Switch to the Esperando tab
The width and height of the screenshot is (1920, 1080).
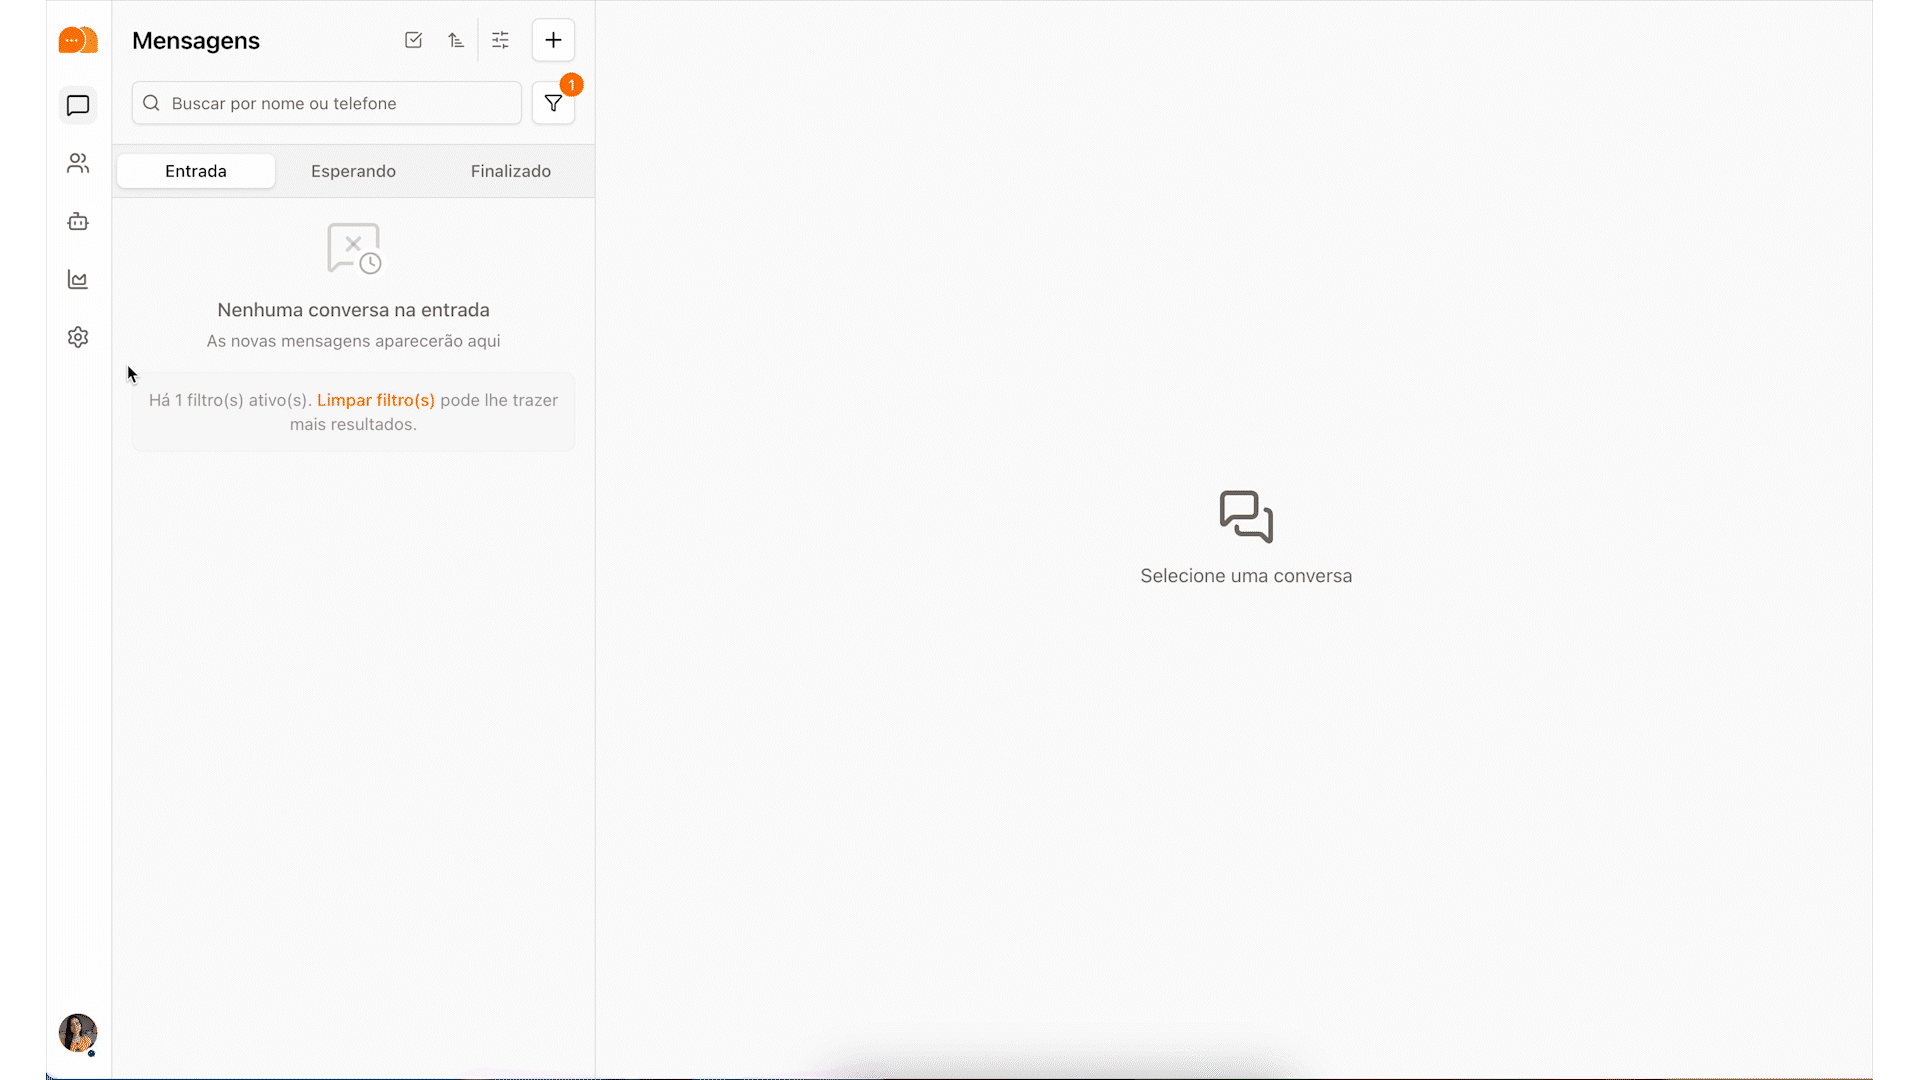[353, 171]
